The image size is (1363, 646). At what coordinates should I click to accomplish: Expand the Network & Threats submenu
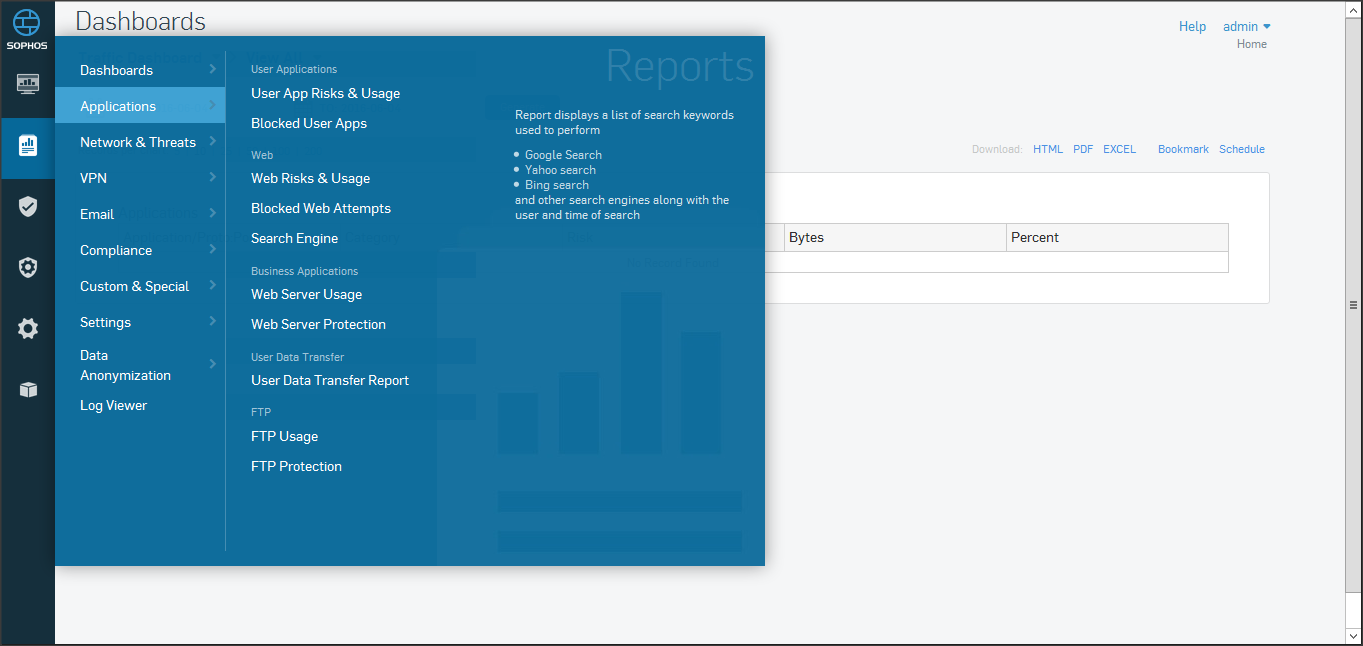[139, 142]
